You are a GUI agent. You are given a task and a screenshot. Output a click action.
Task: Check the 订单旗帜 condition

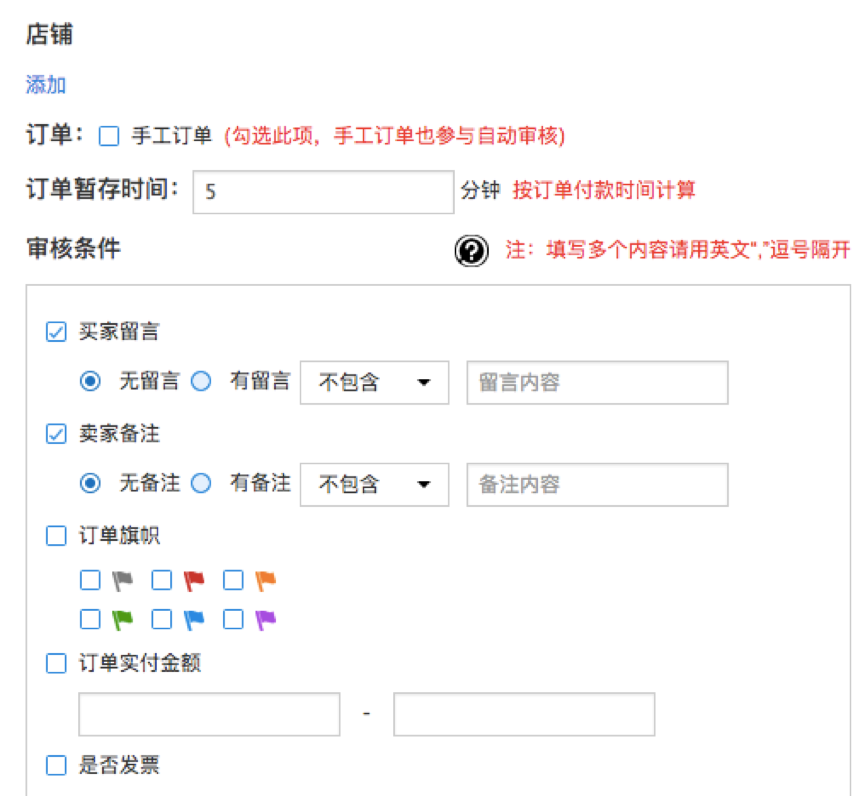pos(57,536)
